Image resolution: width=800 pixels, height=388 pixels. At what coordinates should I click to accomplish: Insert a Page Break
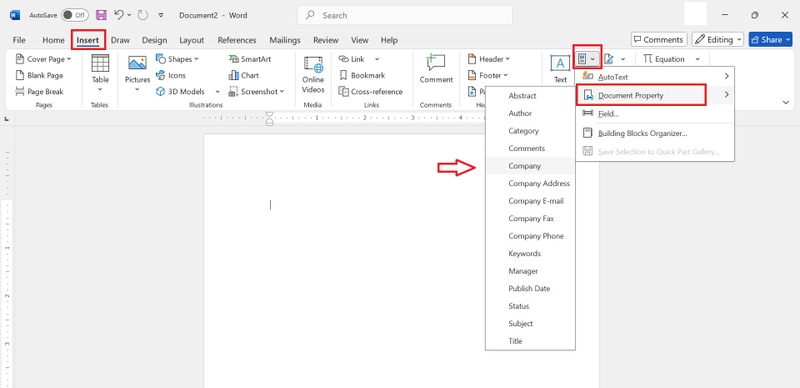[x=40, y=92]
